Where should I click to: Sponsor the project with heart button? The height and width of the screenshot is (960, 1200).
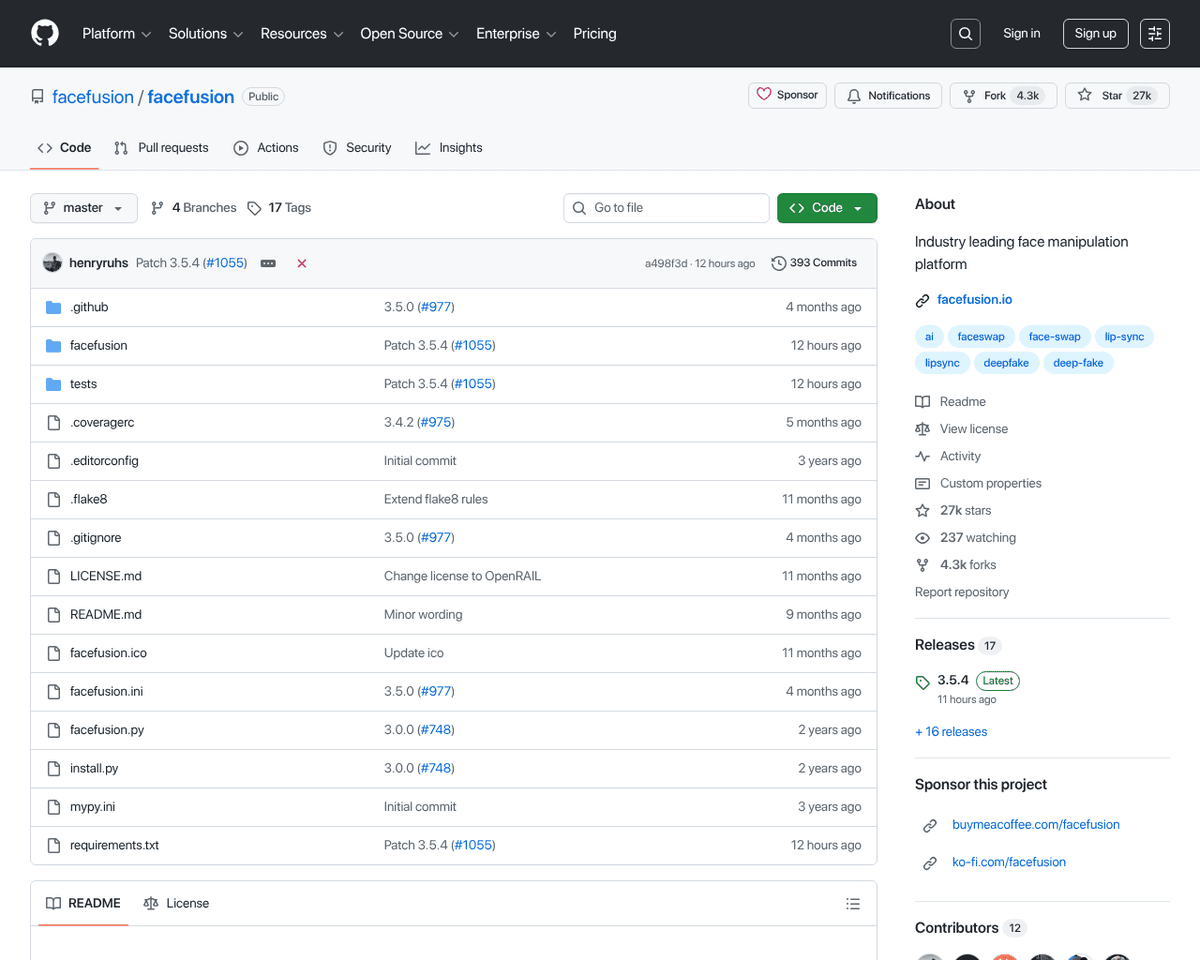coord(787,95)
